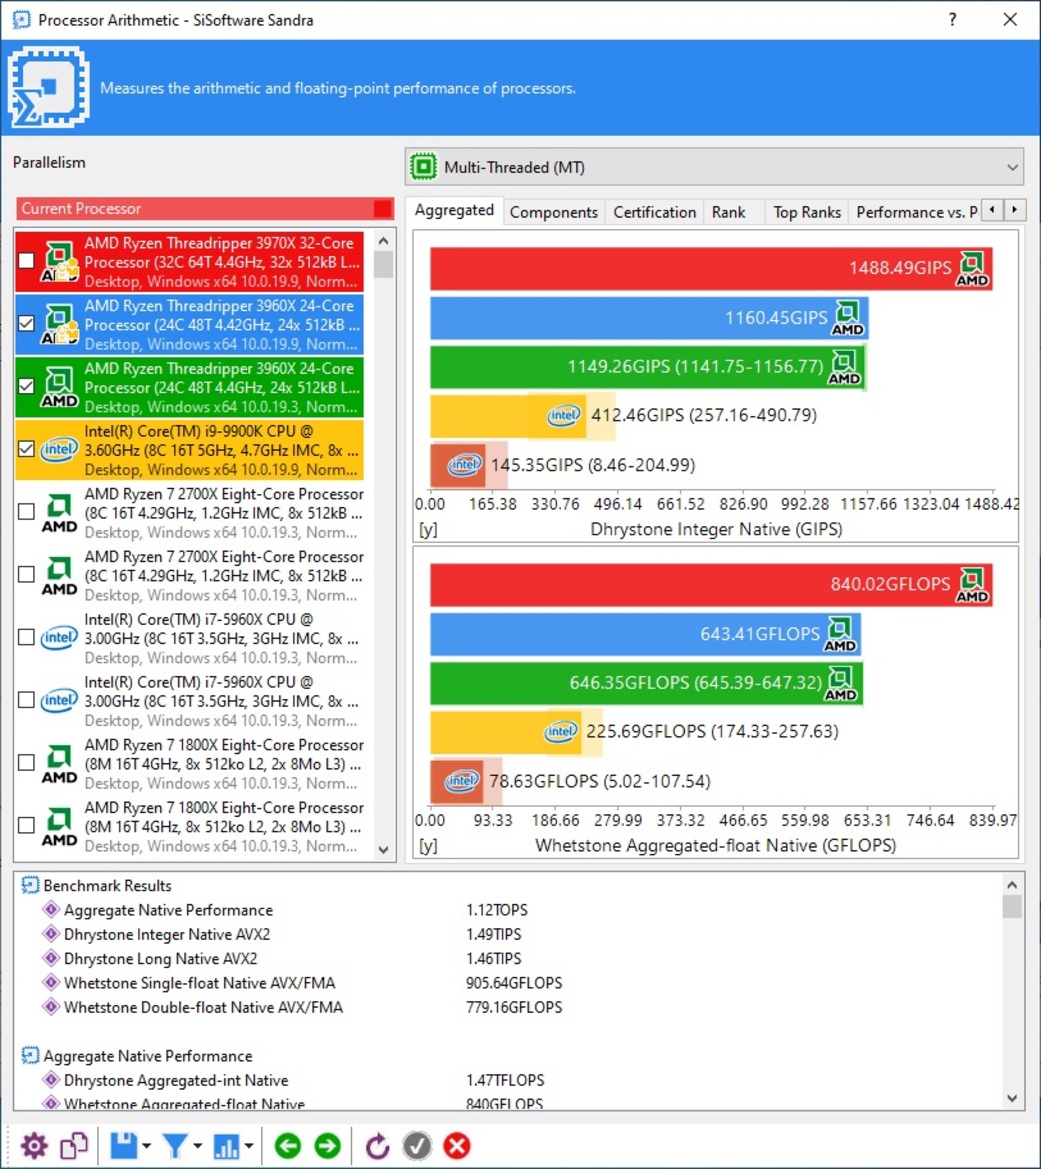Click the processor list scroll-down arrow
Image resolution: width=1041 pixels, height=1169 pixels.
pyautogui.click(x=383, y=850)
